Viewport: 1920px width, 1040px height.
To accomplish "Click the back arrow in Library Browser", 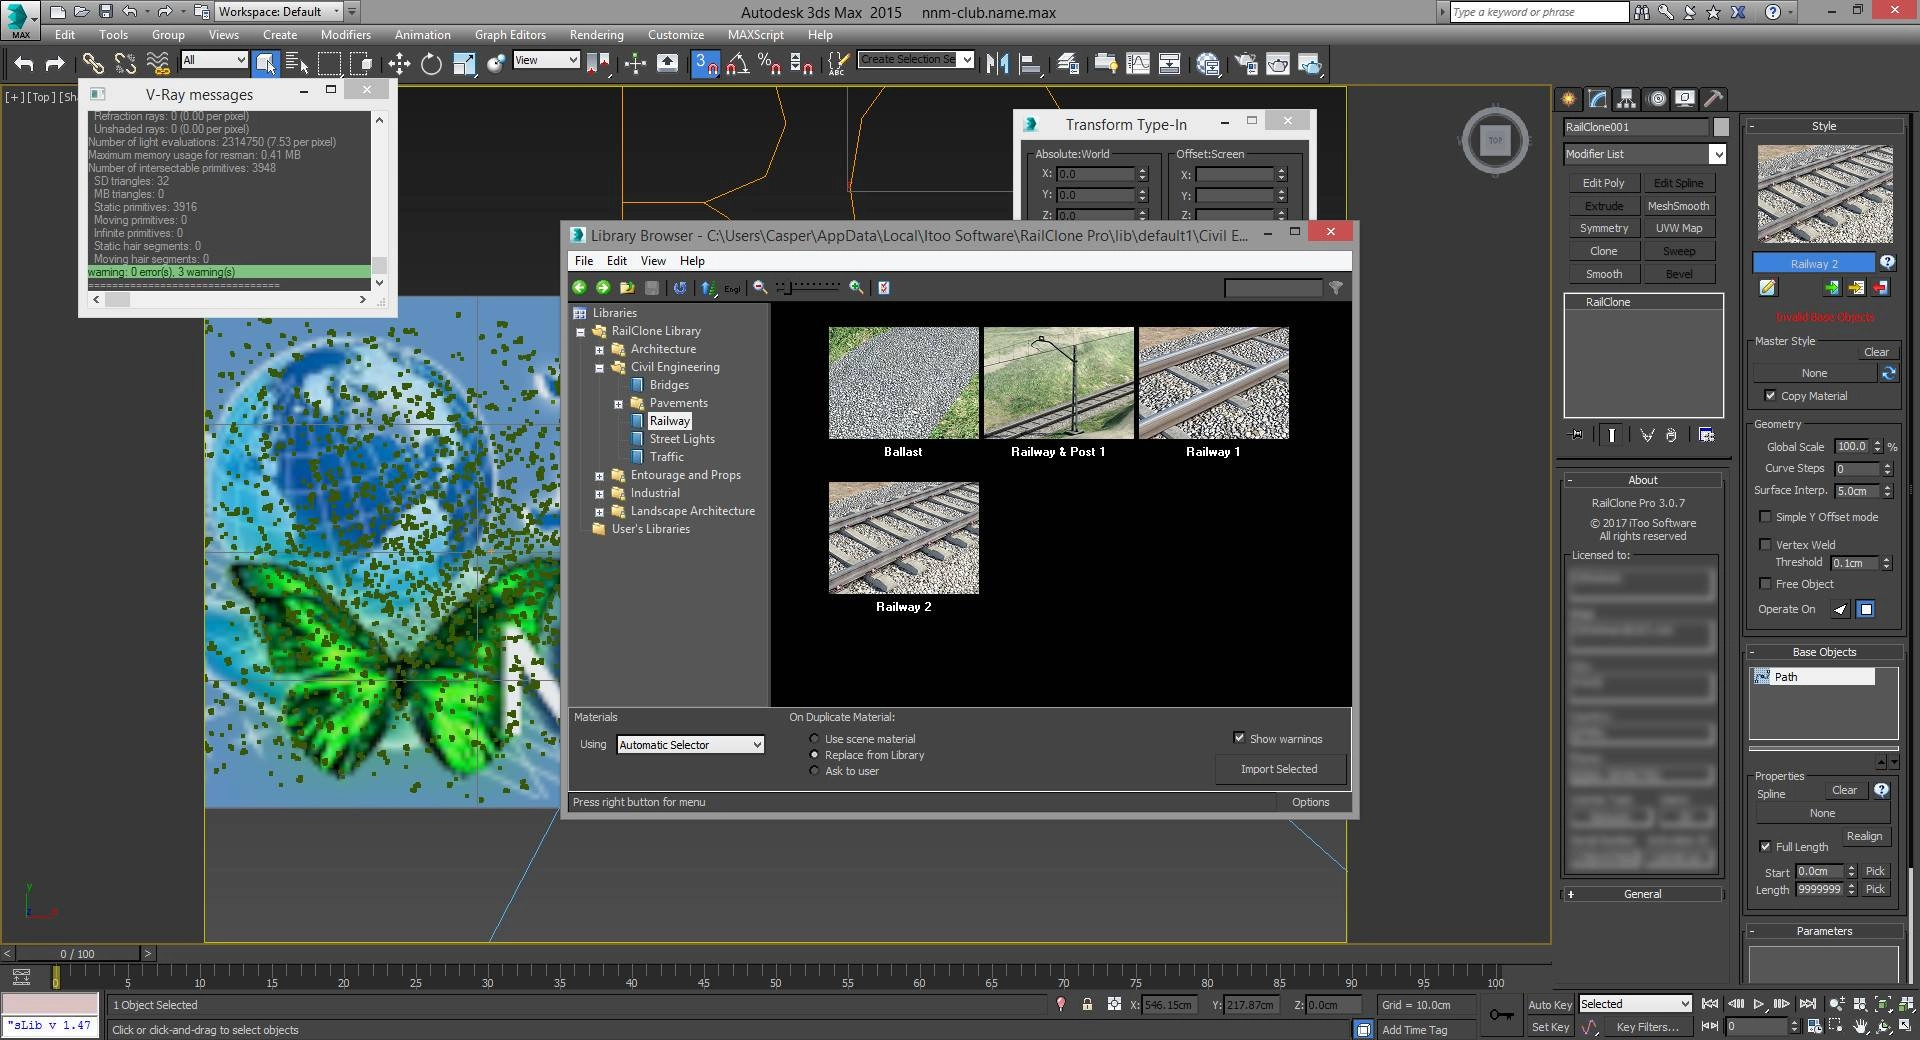I will (579, 287).
